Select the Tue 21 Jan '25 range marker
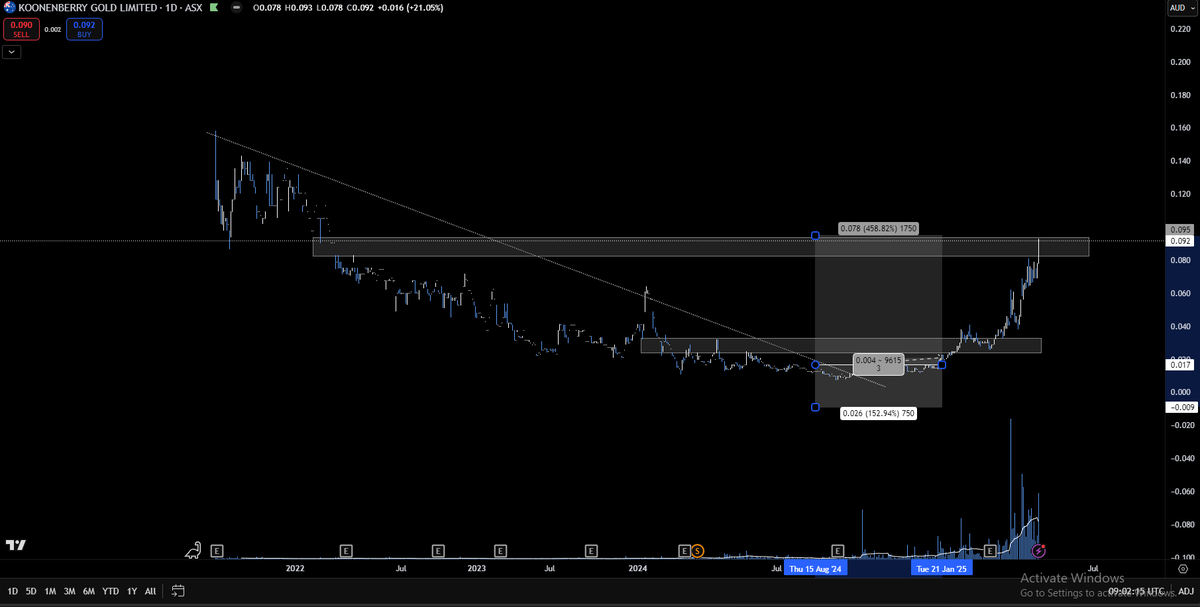Screen dimensions: 1200x607 coord(941,568)
